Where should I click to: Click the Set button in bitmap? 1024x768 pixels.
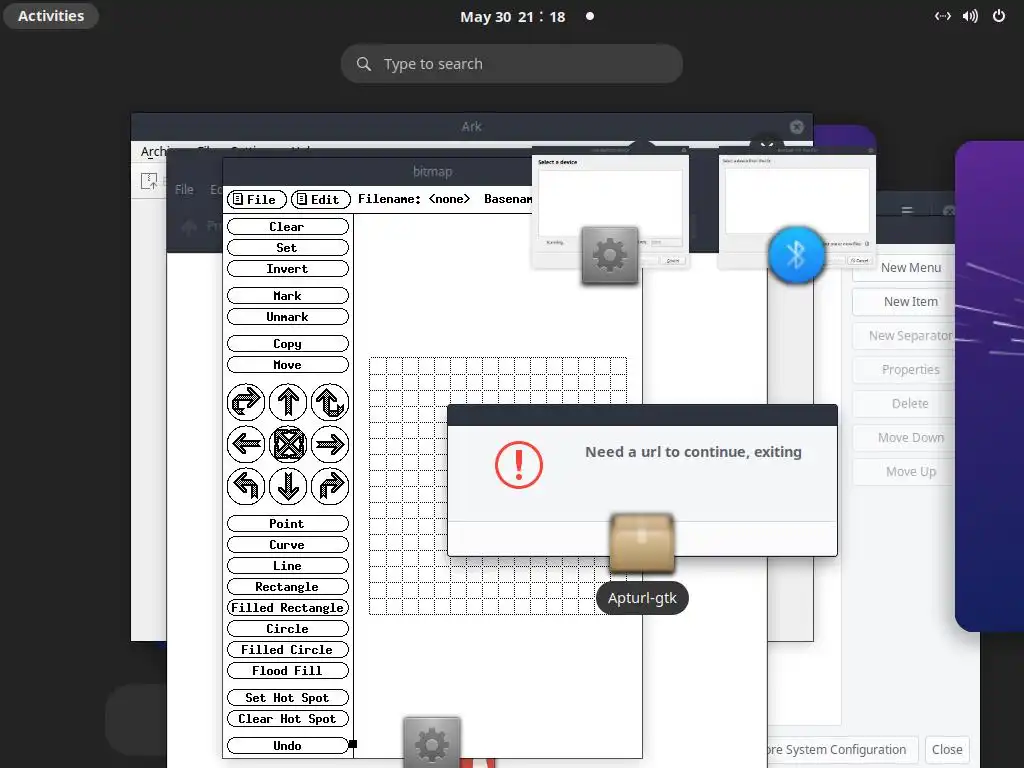[x=287, y=248]
